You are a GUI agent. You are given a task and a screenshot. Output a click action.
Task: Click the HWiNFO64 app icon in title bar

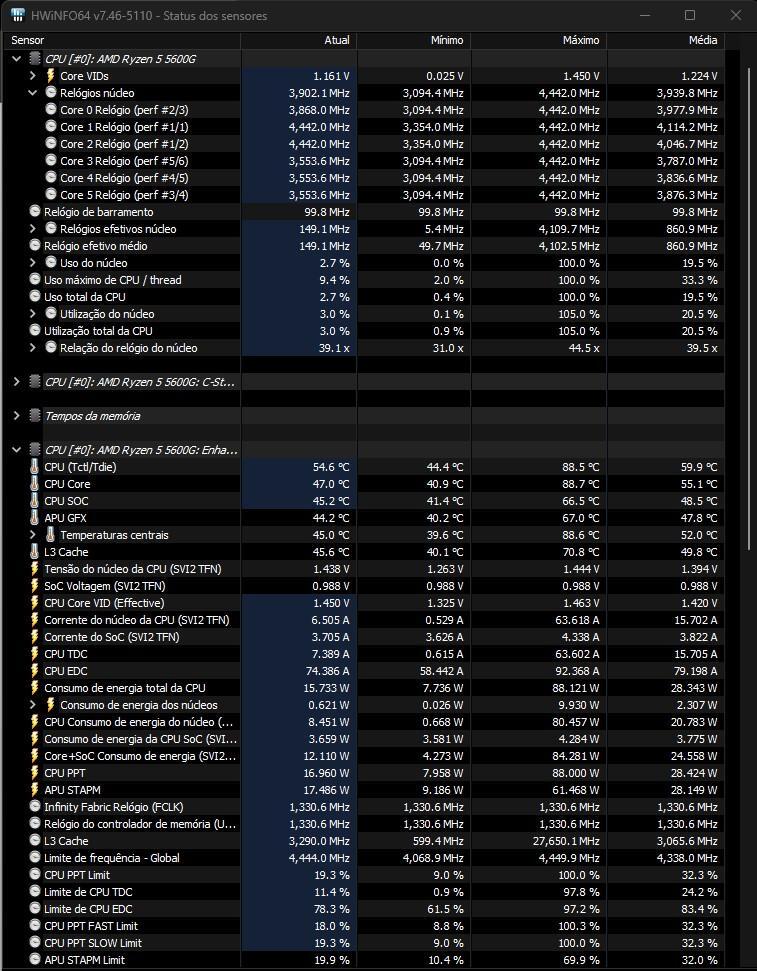(18, 15)
